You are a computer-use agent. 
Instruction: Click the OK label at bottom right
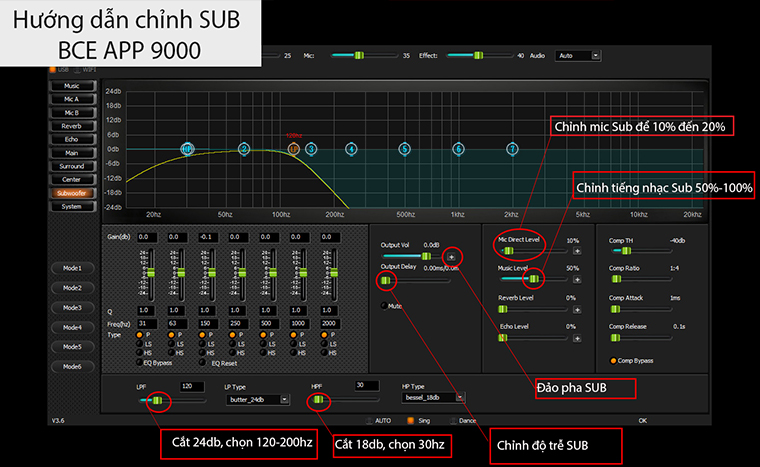pyautogui.click(x=643, y=420)
